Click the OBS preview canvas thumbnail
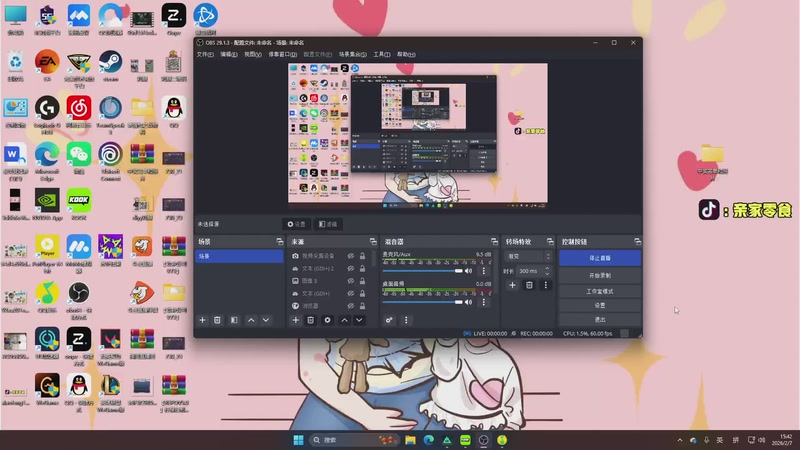The height and width of the screenshot is (450, 800). [418, 134]
